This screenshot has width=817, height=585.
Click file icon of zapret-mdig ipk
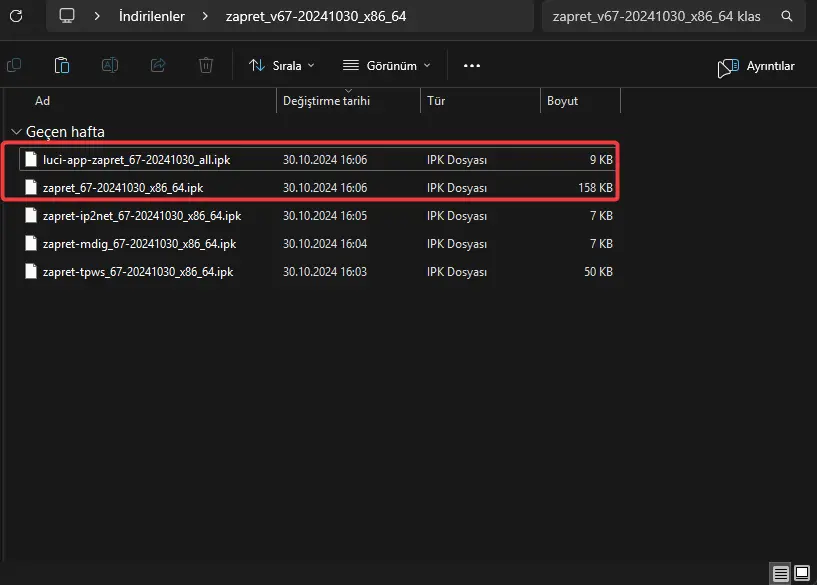click(x=31, y=244)
